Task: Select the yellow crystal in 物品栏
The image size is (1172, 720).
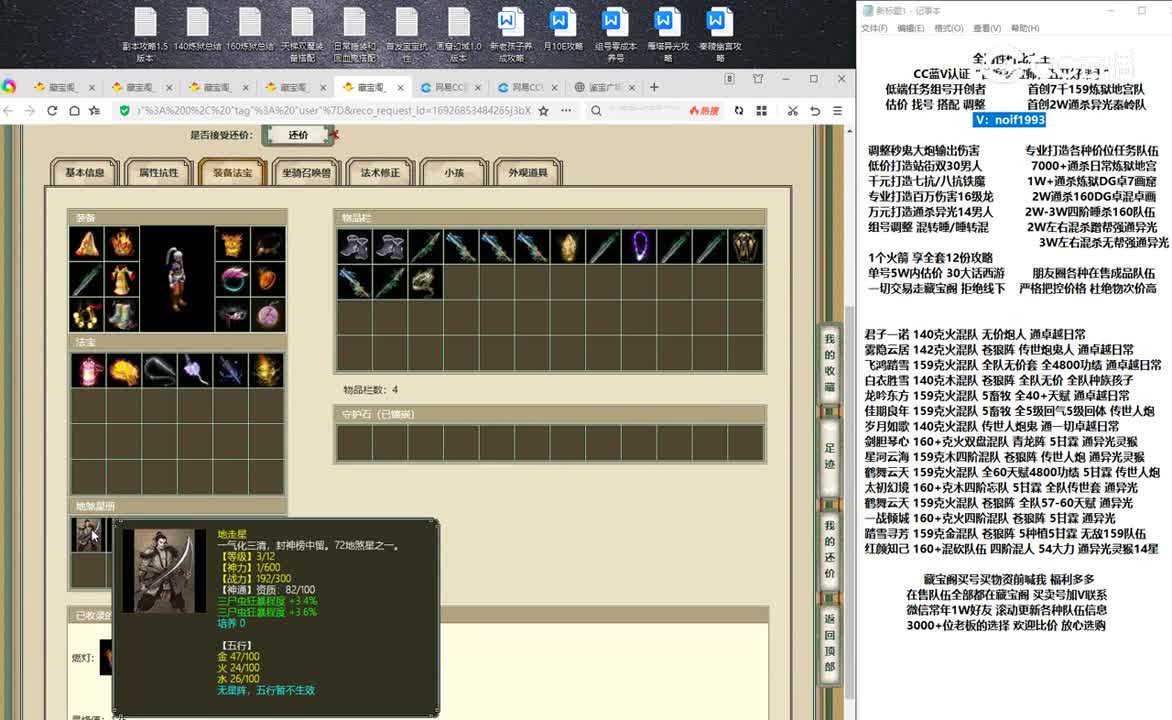Action: coord(568,246)
